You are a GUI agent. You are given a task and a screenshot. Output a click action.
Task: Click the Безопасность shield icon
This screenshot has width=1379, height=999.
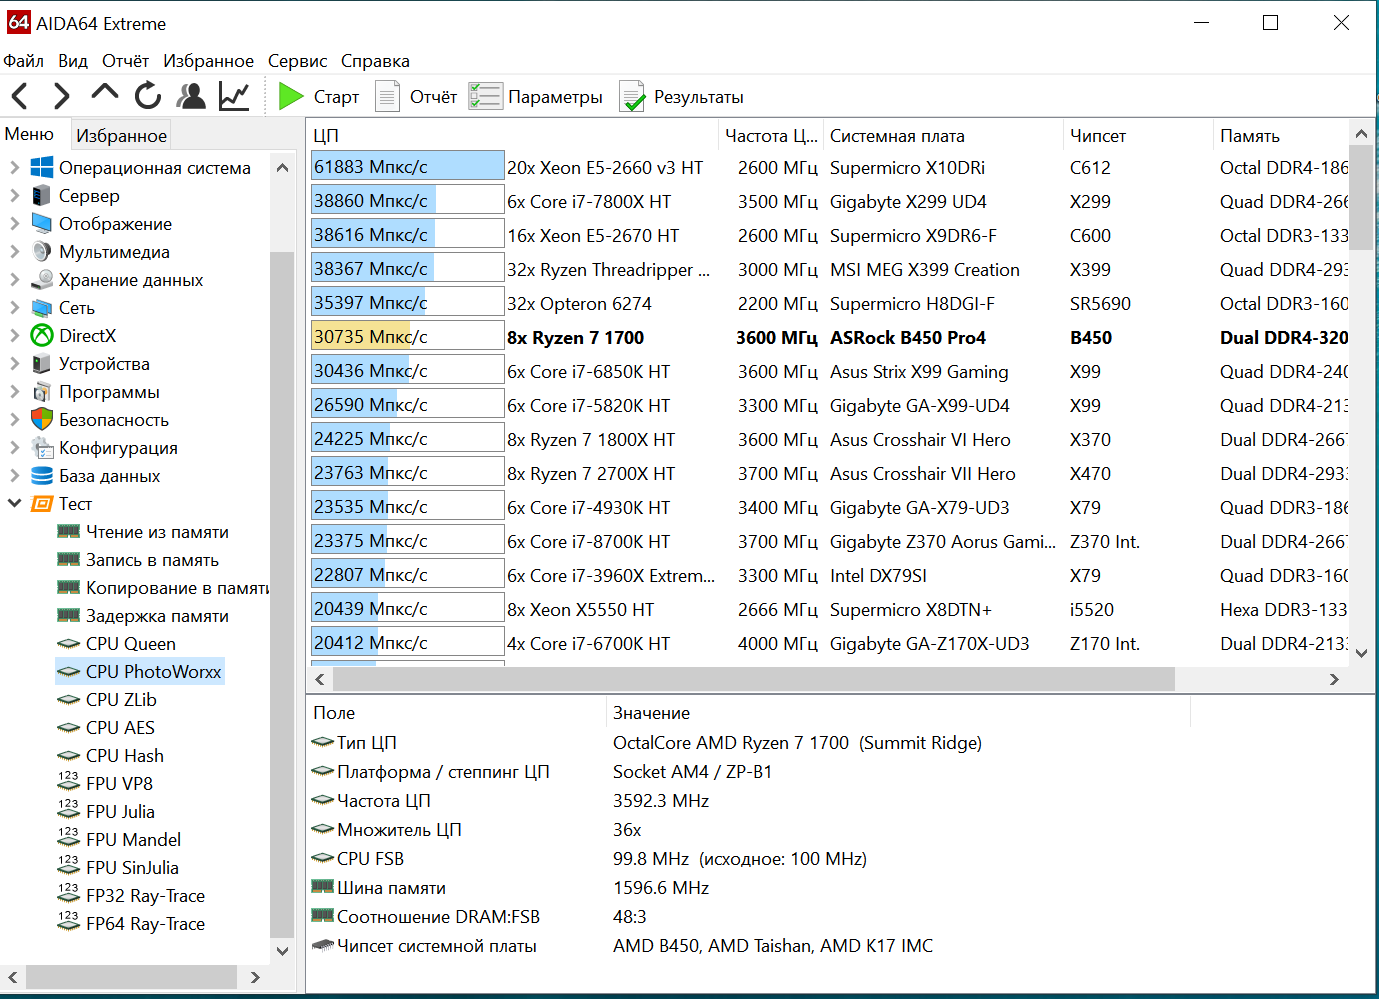click(42, 419)
